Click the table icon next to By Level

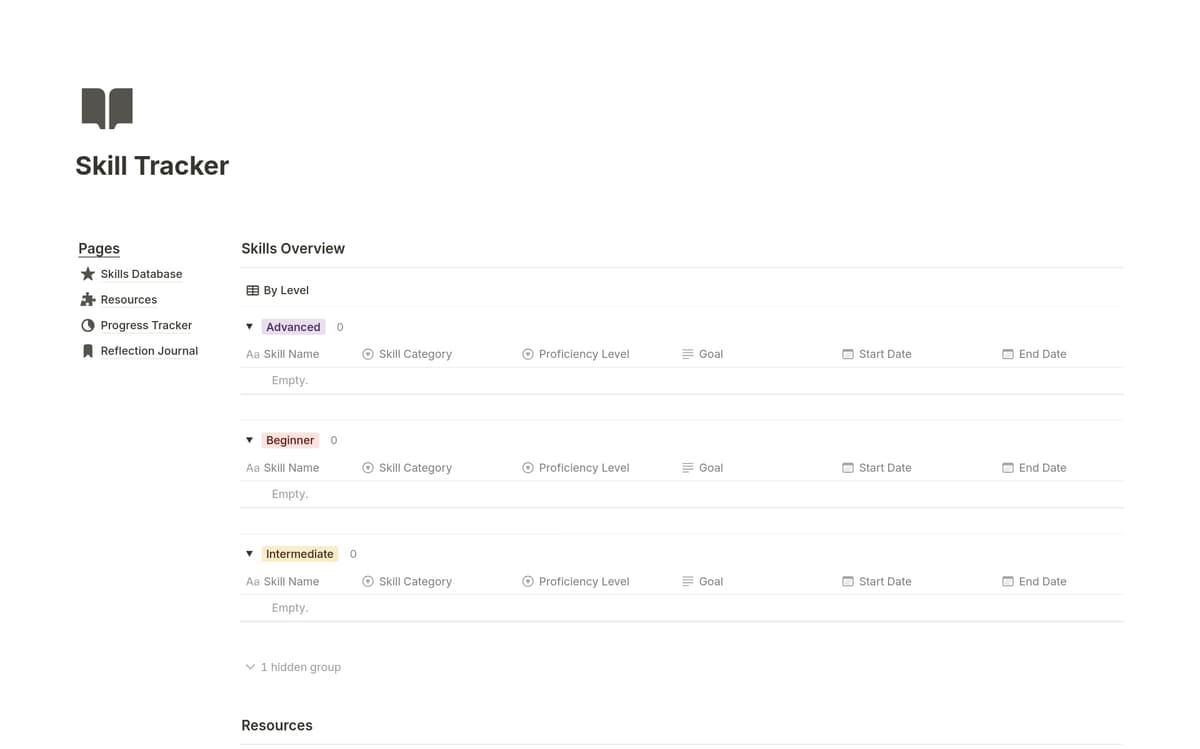[250, 290]
